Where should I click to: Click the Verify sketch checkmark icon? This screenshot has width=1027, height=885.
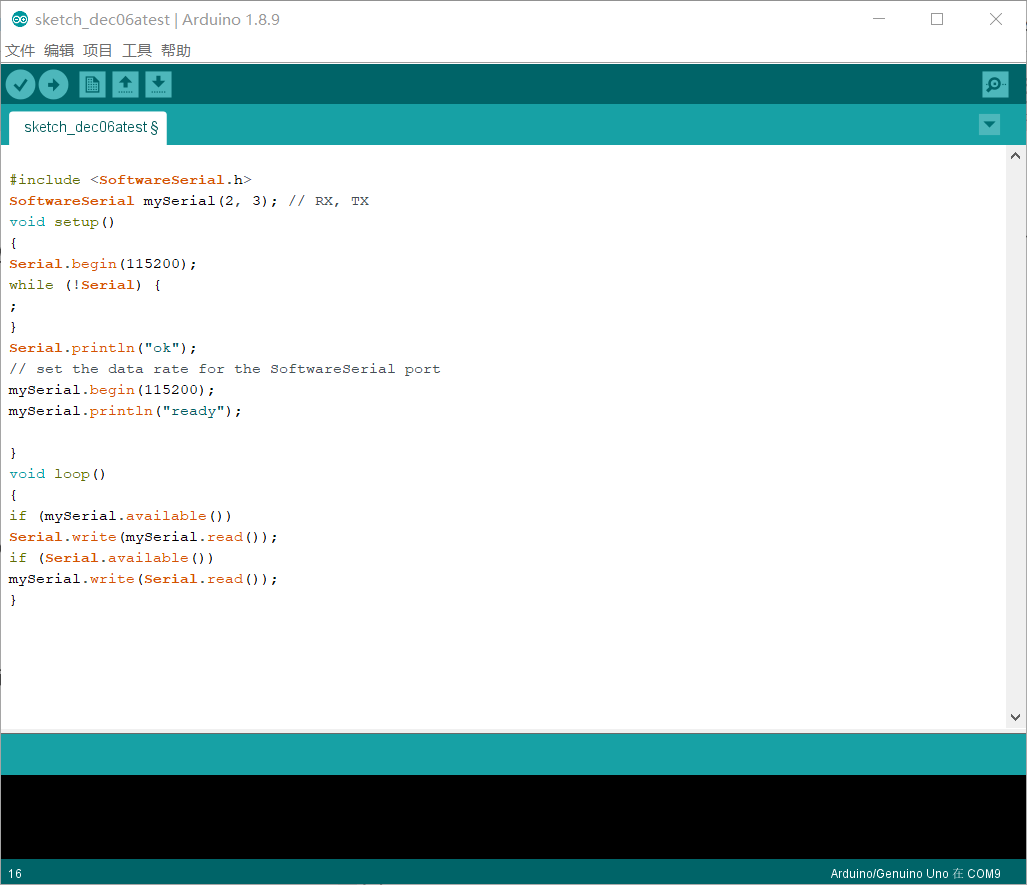[20, 84]
